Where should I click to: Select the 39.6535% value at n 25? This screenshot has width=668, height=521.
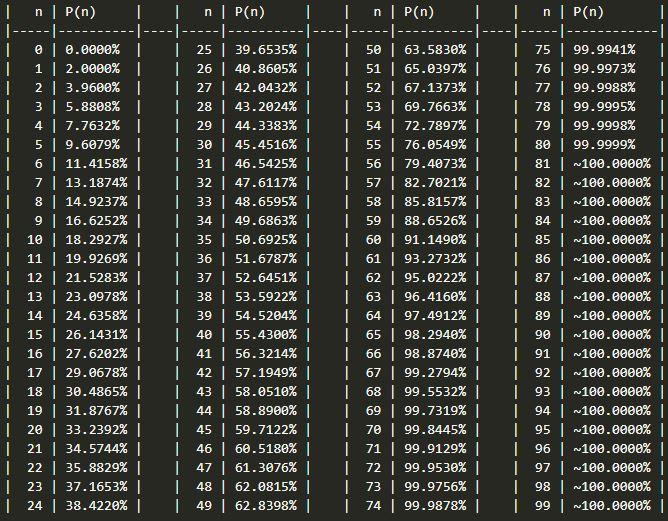click(265, 49)
